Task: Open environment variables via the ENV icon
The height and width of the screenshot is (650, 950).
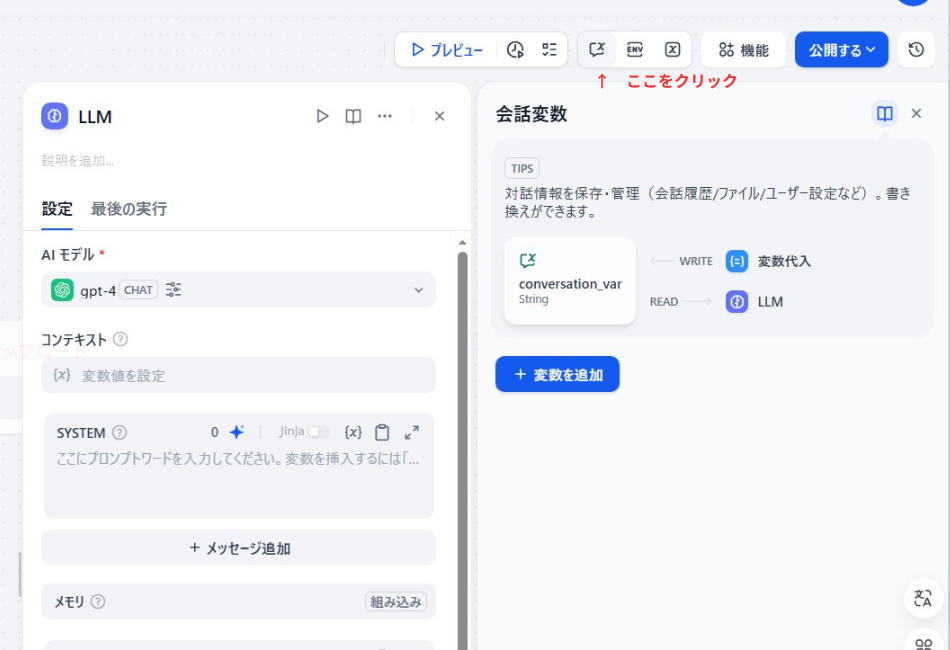Action: coord(635,48)
